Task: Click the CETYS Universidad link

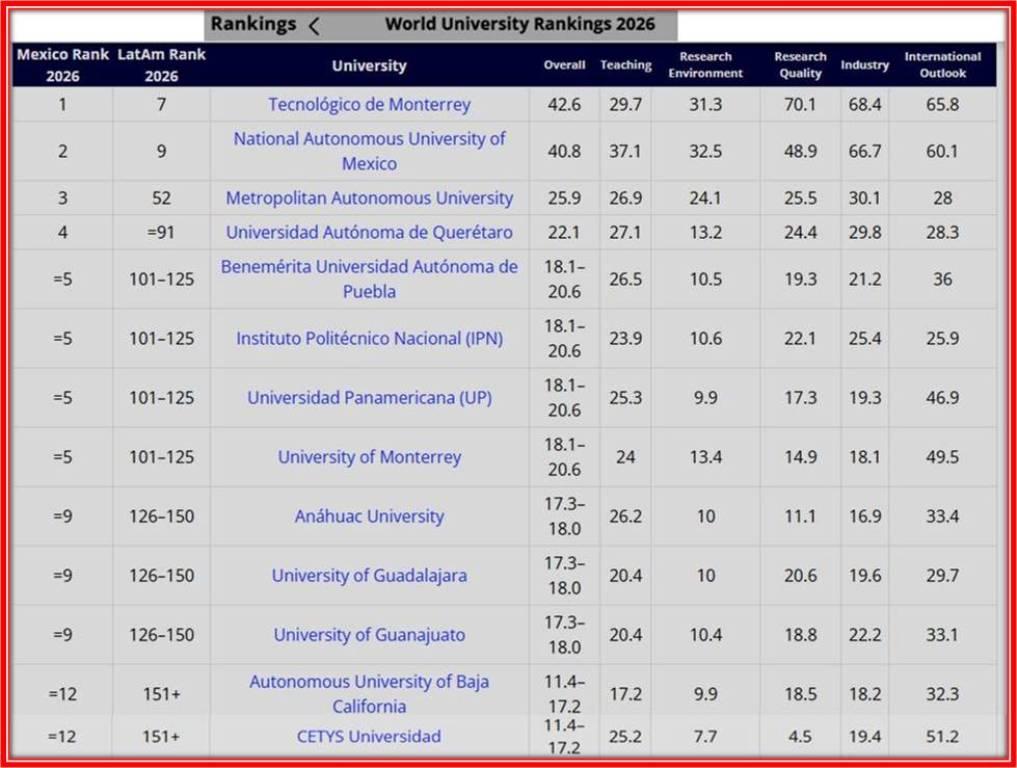Action: (x=369, y=736)
